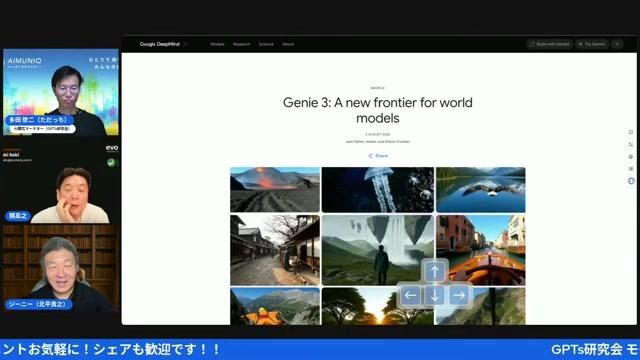Click the share icon beside Share
This screenshot has width=640, height=360.
pyautogui.click(x=370, y=156)
